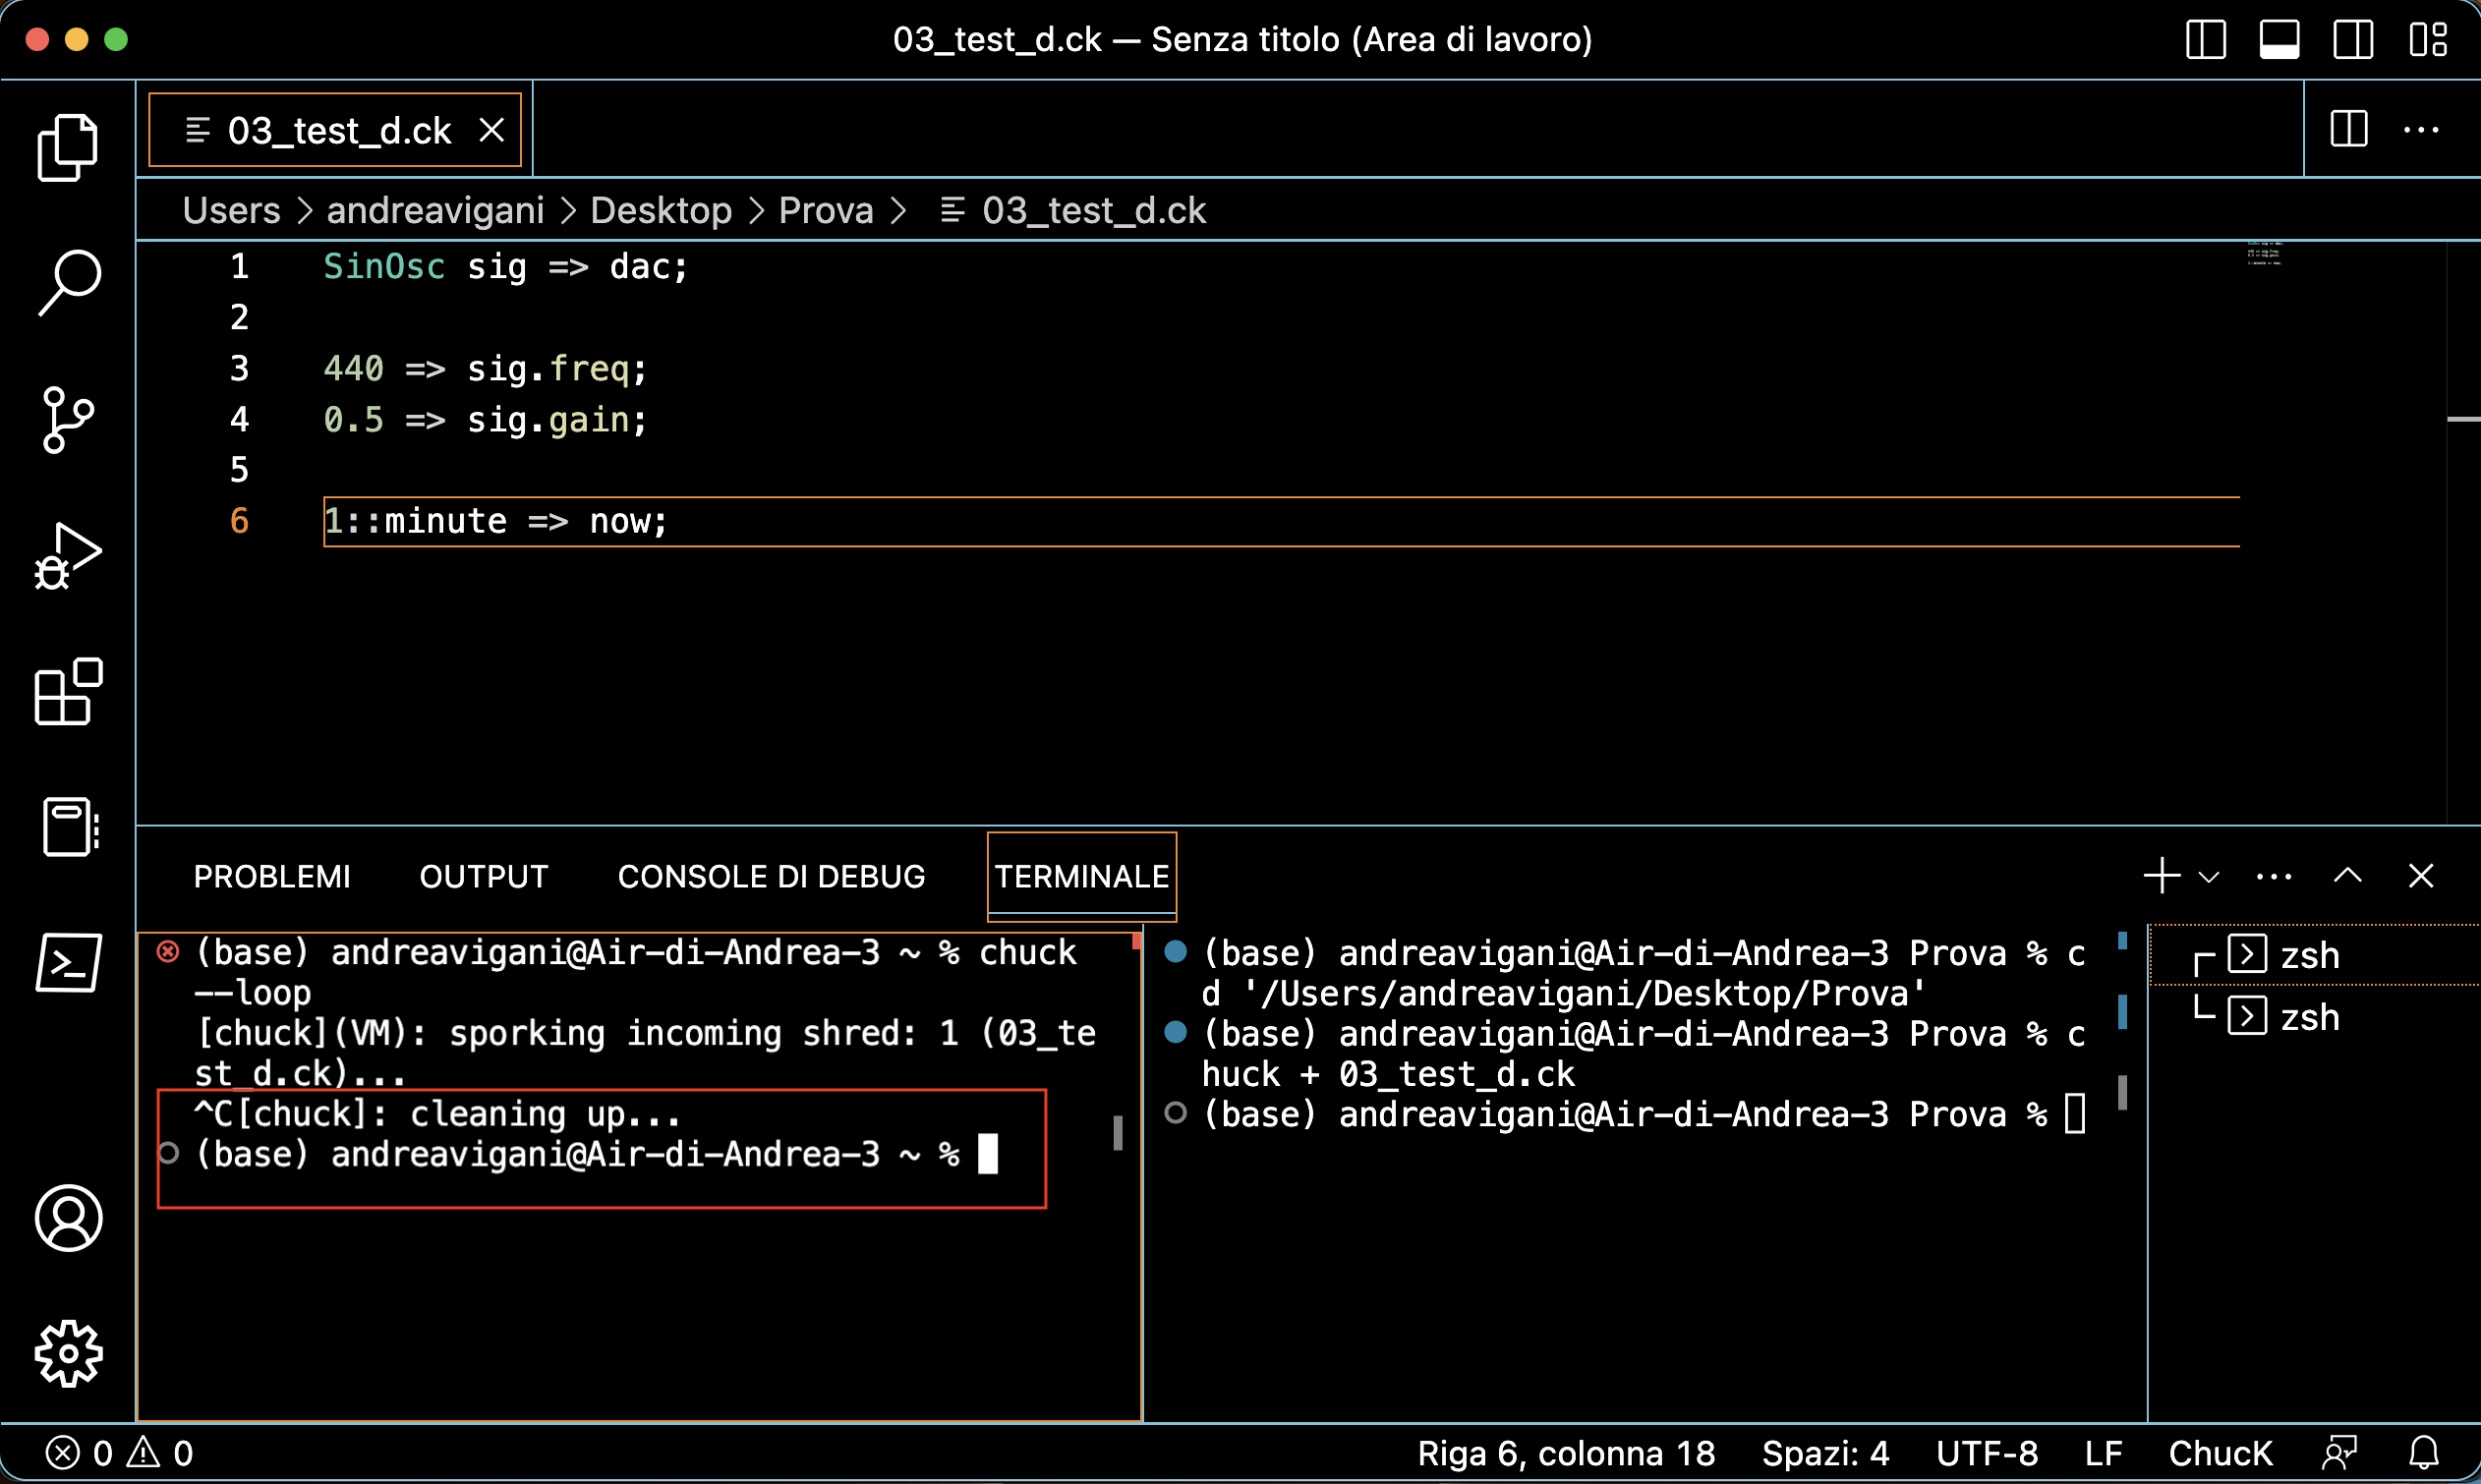Open the notebook icon in activity bar

click(70, 827)
